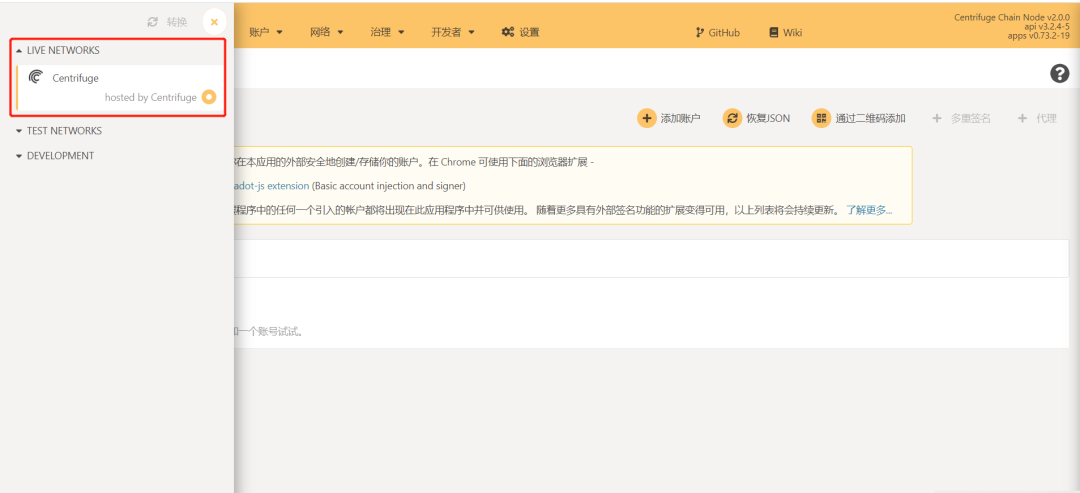Click the 恢复JSON restore icon

pyautogui.click(x=733, y=118)
